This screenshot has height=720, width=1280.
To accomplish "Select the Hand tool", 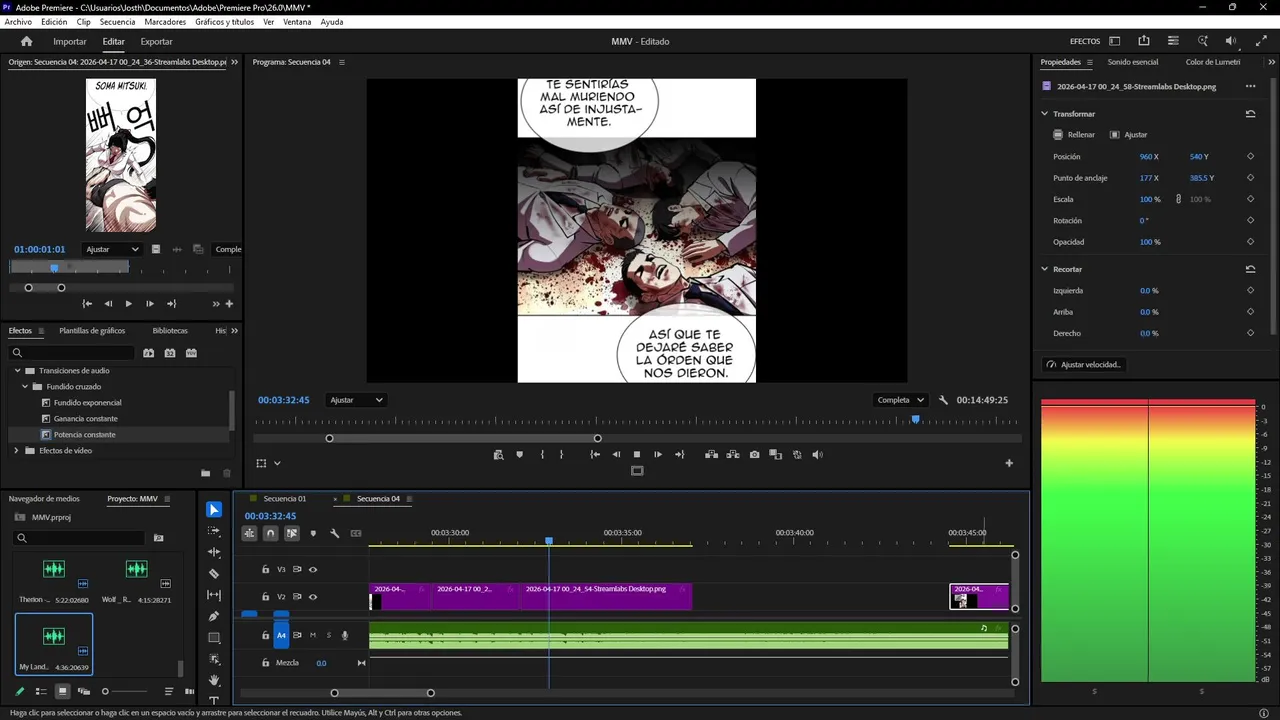I will tap(214, 680).
